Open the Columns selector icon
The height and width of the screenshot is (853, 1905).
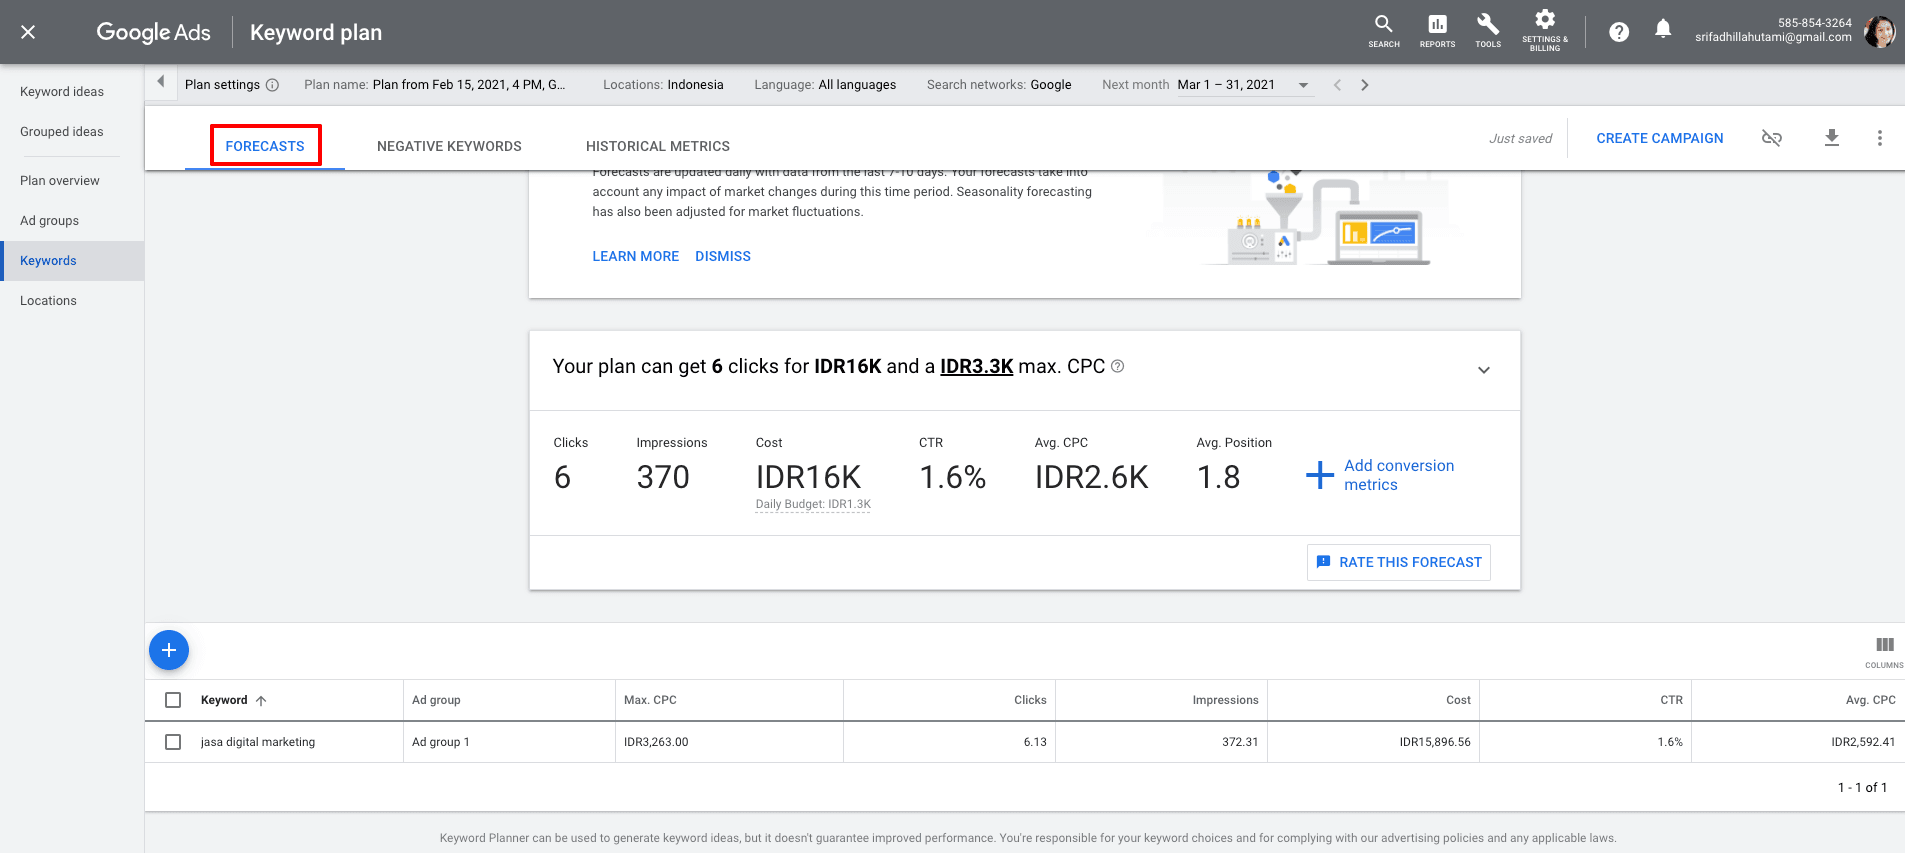click(1884, 646)
